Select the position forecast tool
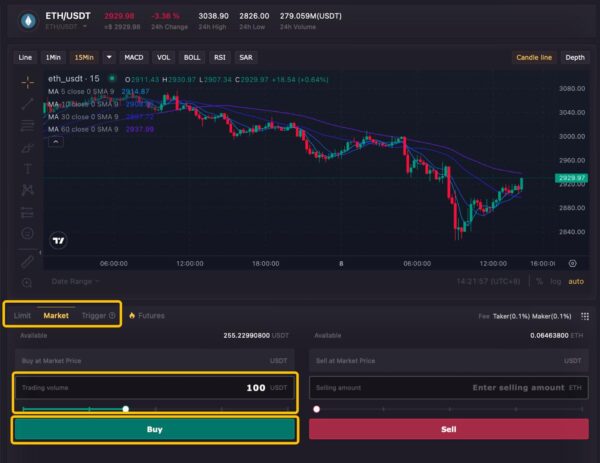The width and height of the screenshot is (600, 463). pos(28,212)
